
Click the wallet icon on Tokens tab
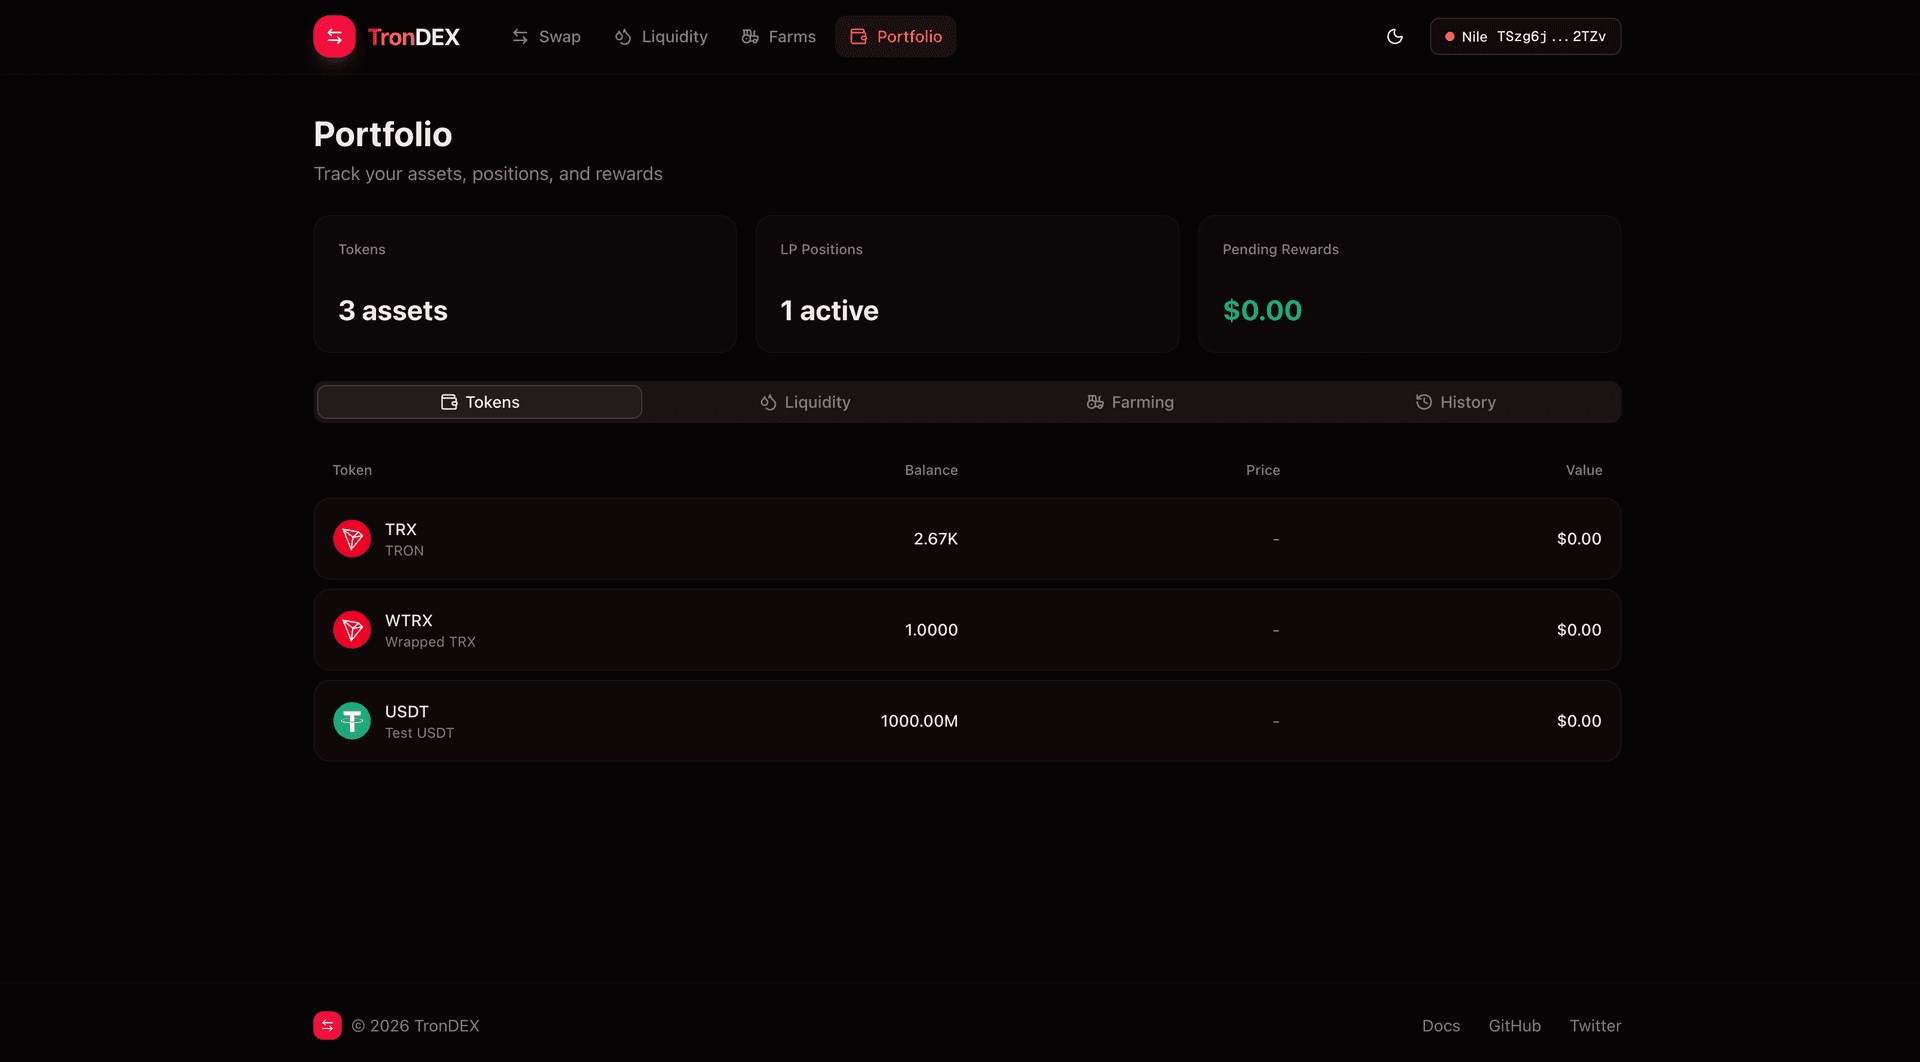tap(449, 402)
